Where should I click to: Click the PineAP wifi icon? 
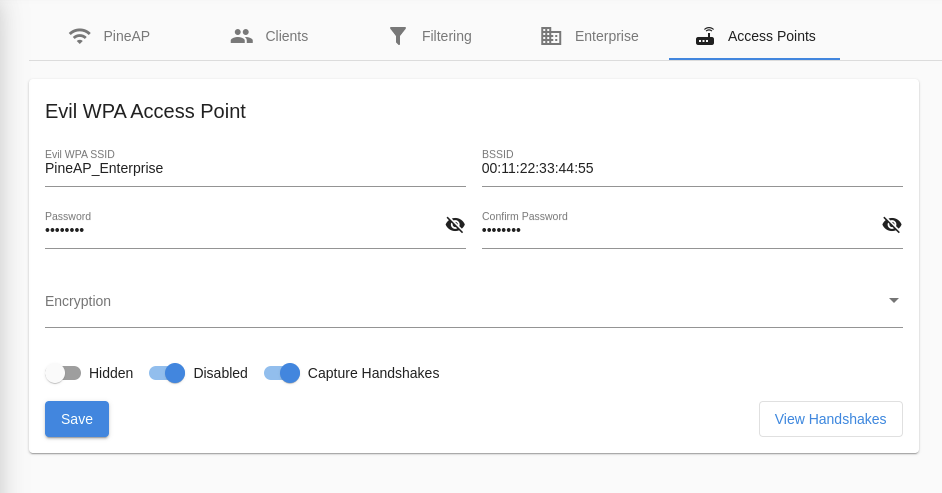pos(79,36)
